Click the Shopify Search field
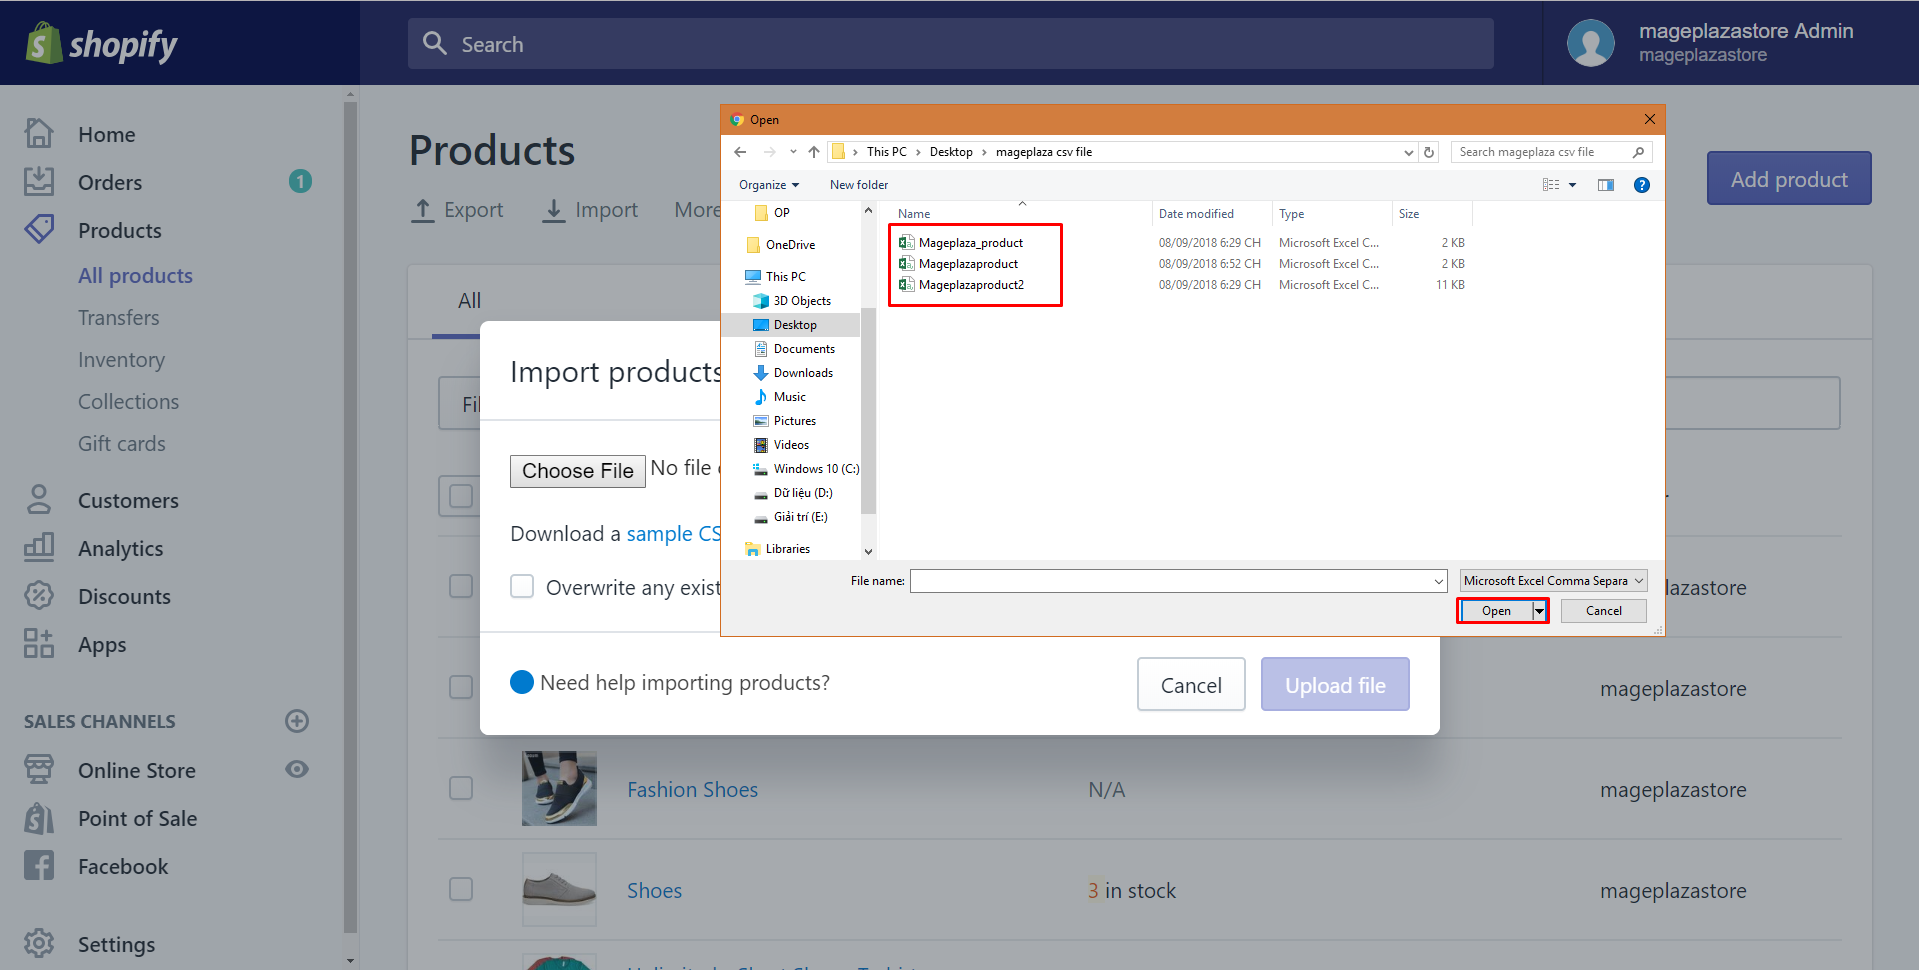This screenshot has width=1919, height=970. click(x=950, y=43)
